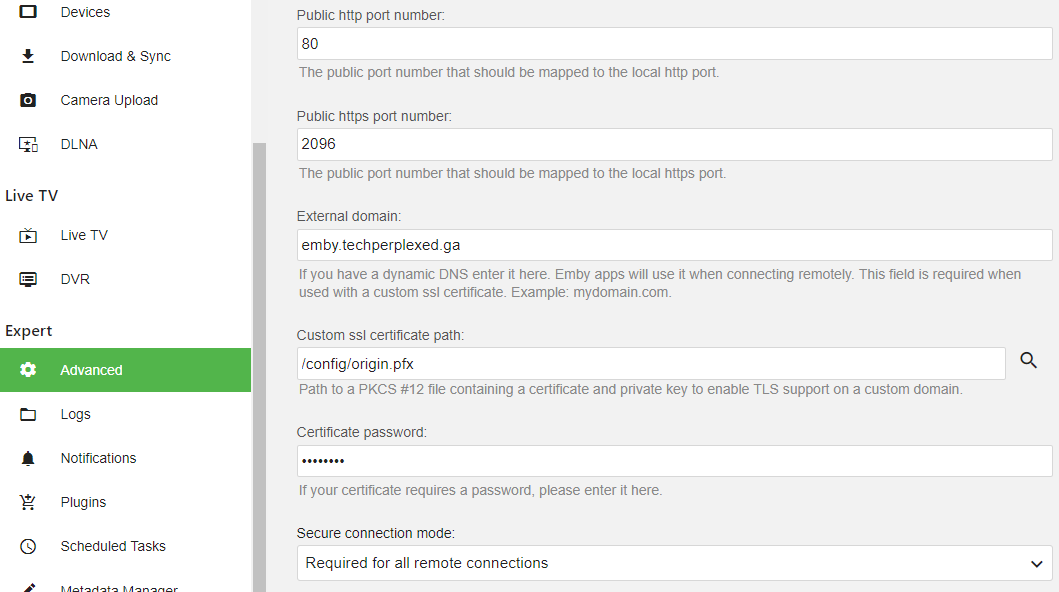Open the Secure connection mode dropdown
Viewport: 1059px width, 592px height.
pos(674,563)
